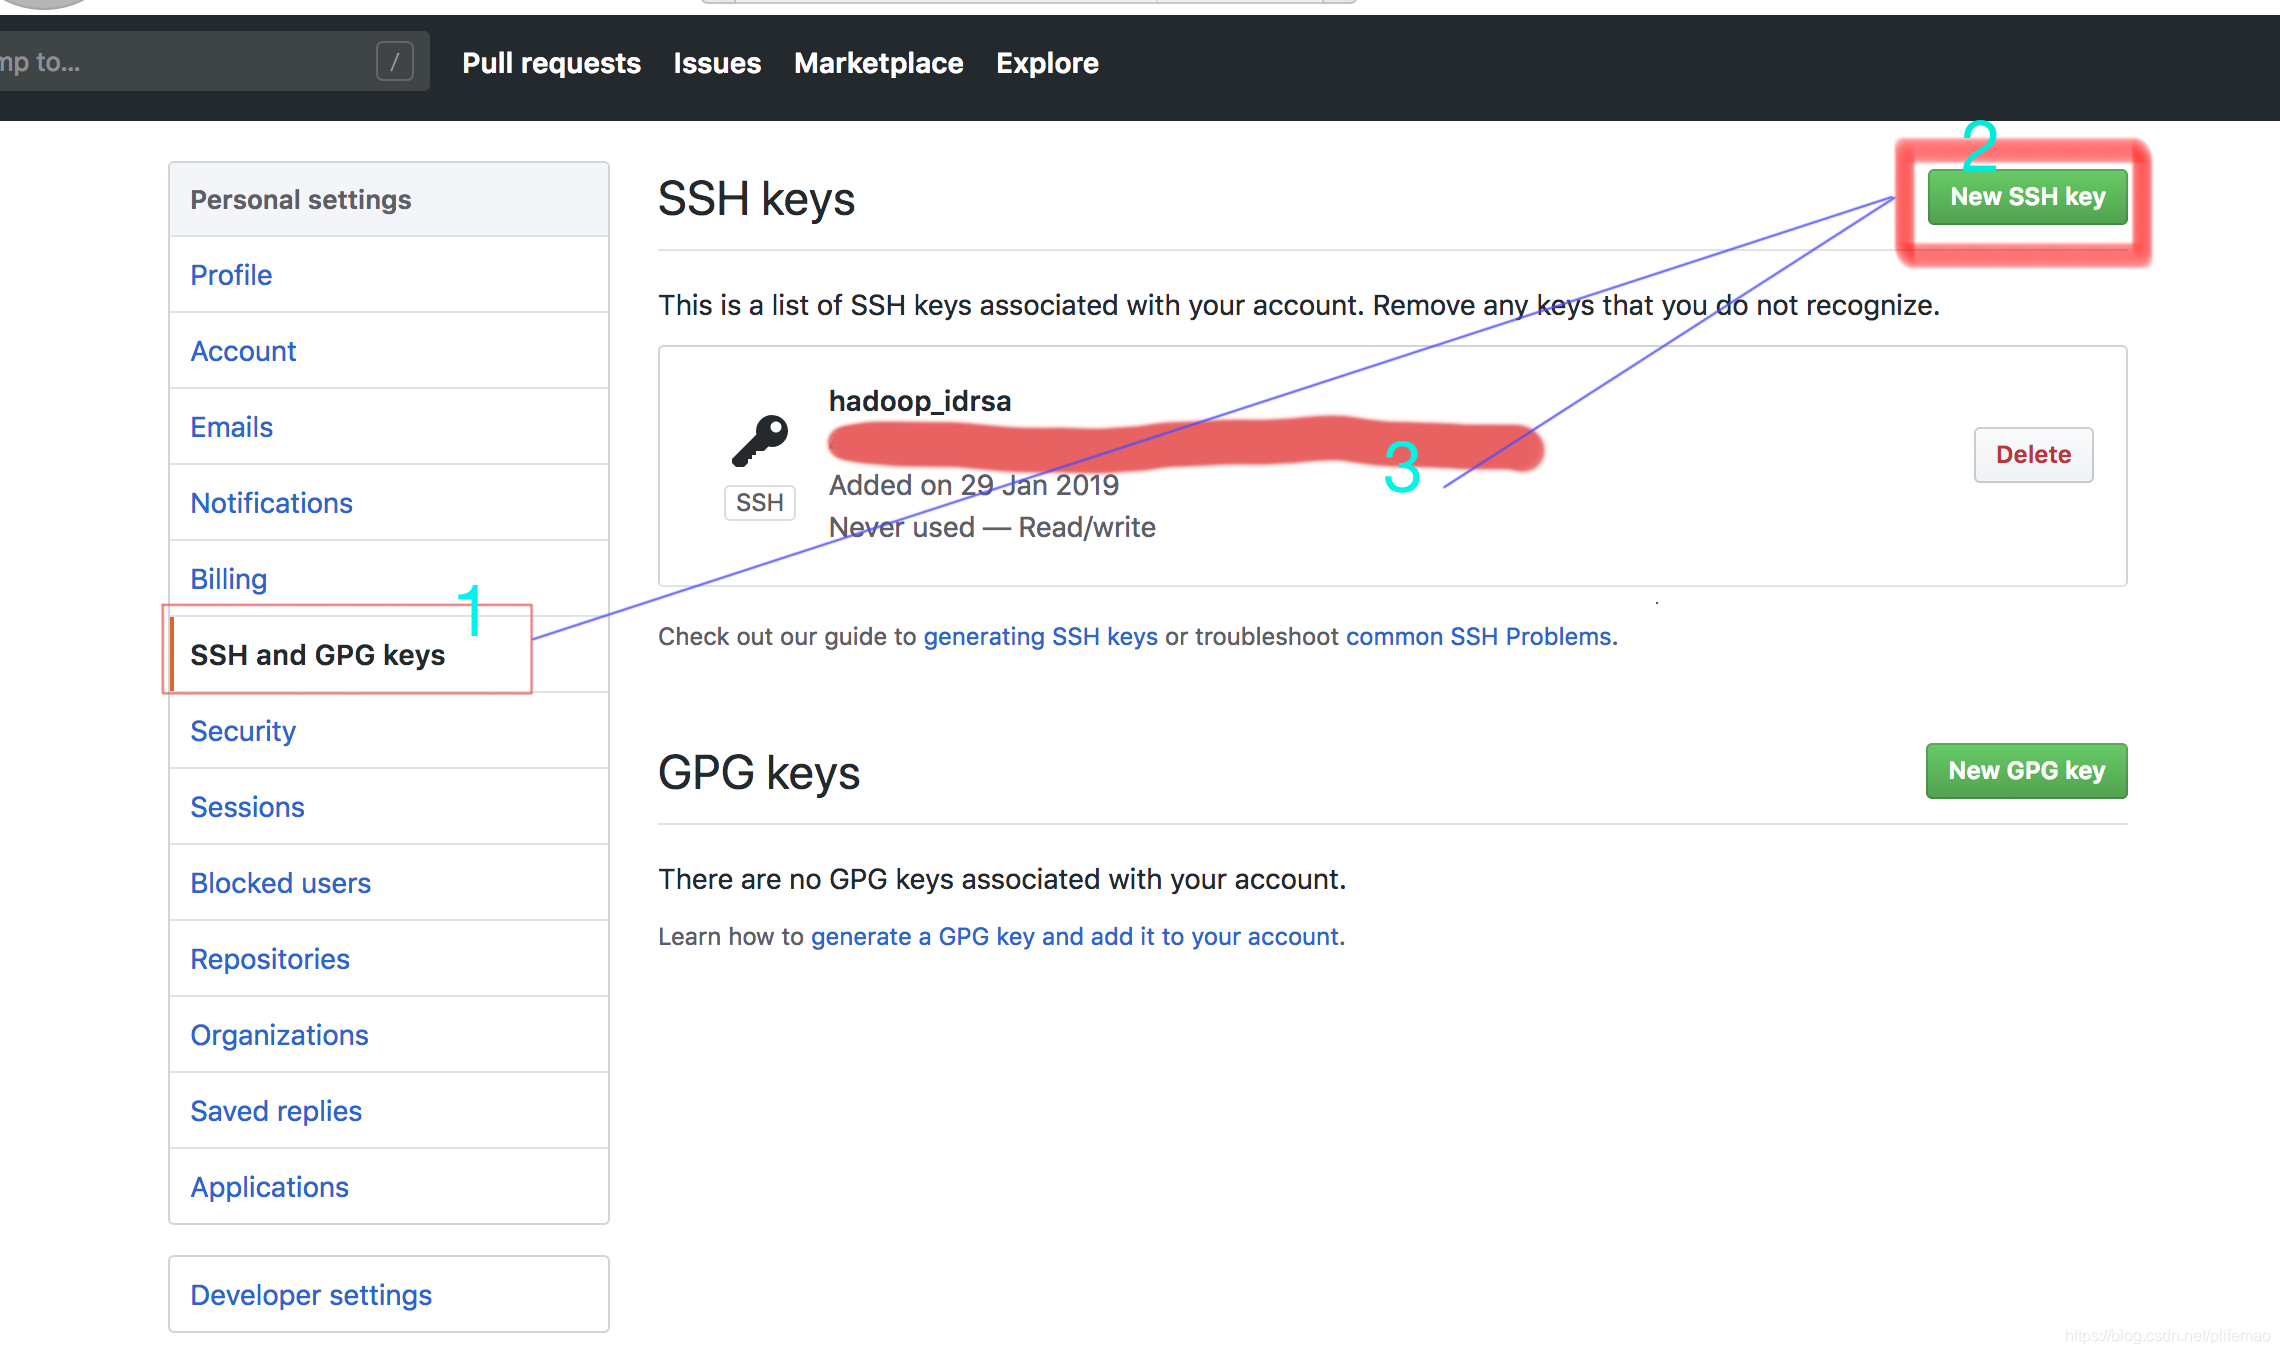This screenshot has height=1354, width=2280.
Task: Delete the hadoop_idrsa SSH key
Action: click(2033, 455)
